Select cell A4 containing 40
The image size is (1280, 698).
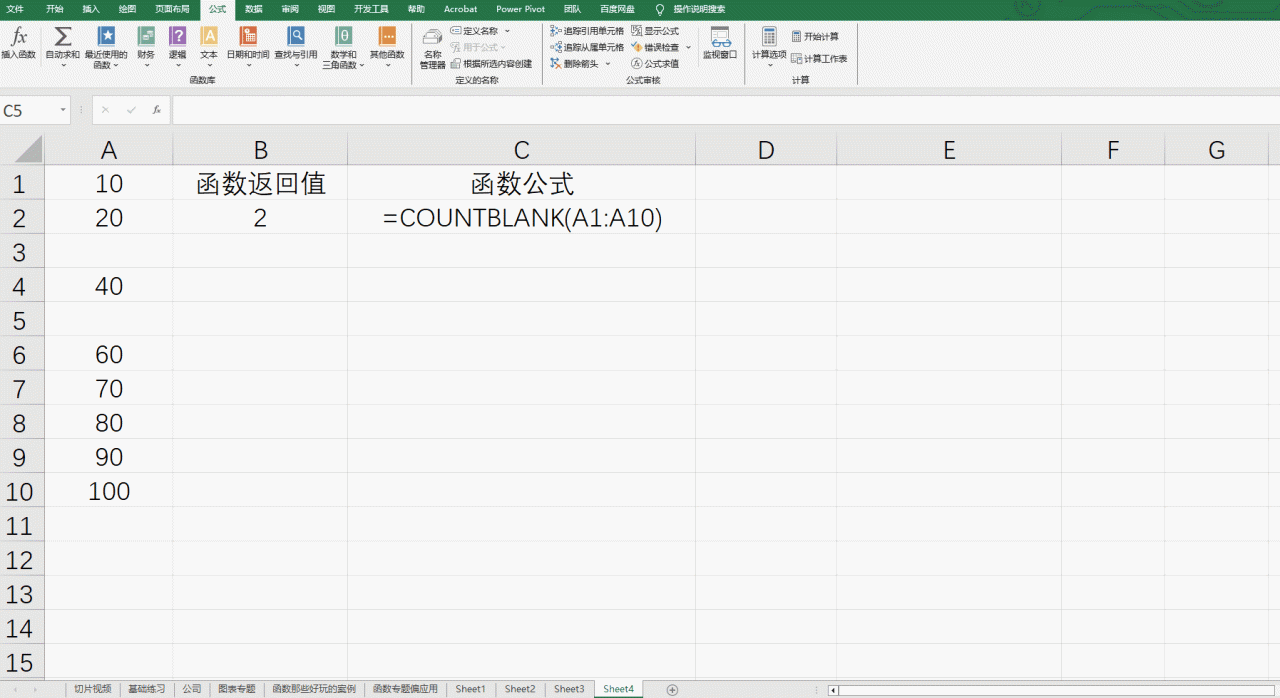109,286
